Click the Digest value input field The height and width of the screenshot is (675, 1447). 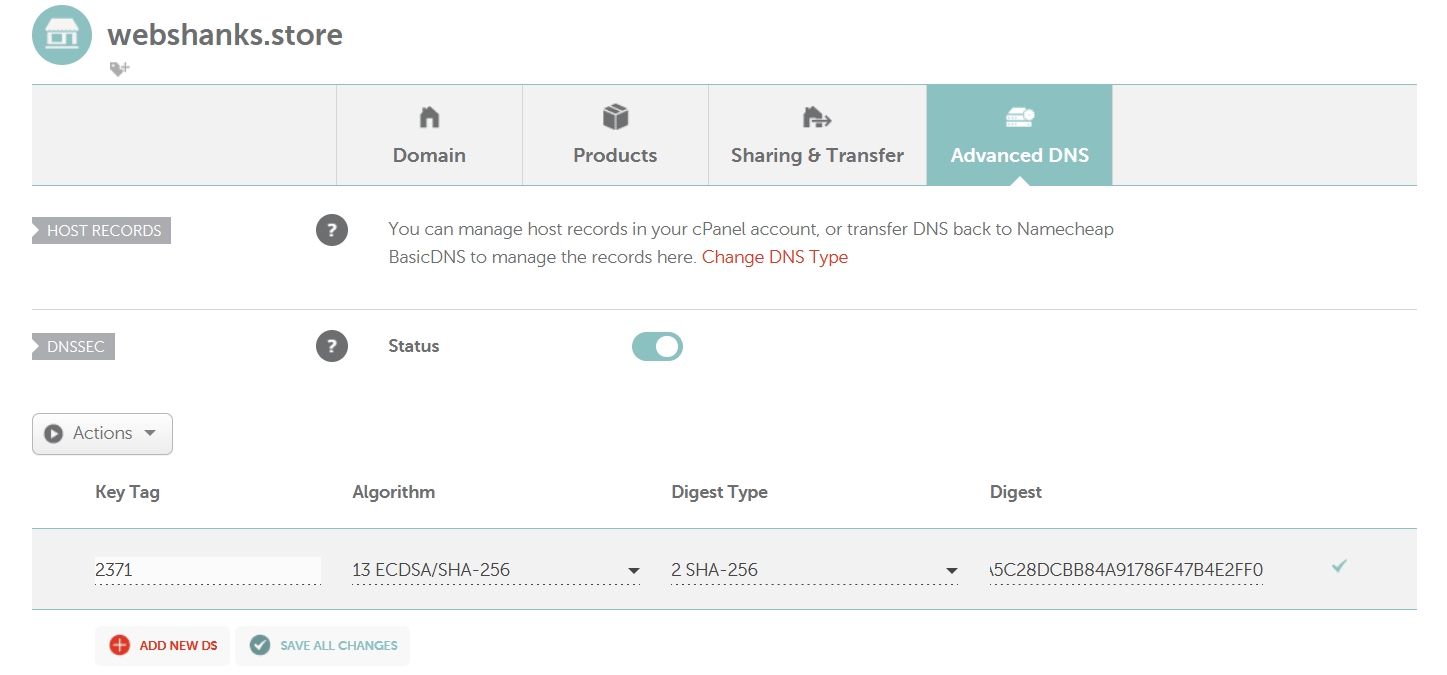click(x=1126, y=570)
